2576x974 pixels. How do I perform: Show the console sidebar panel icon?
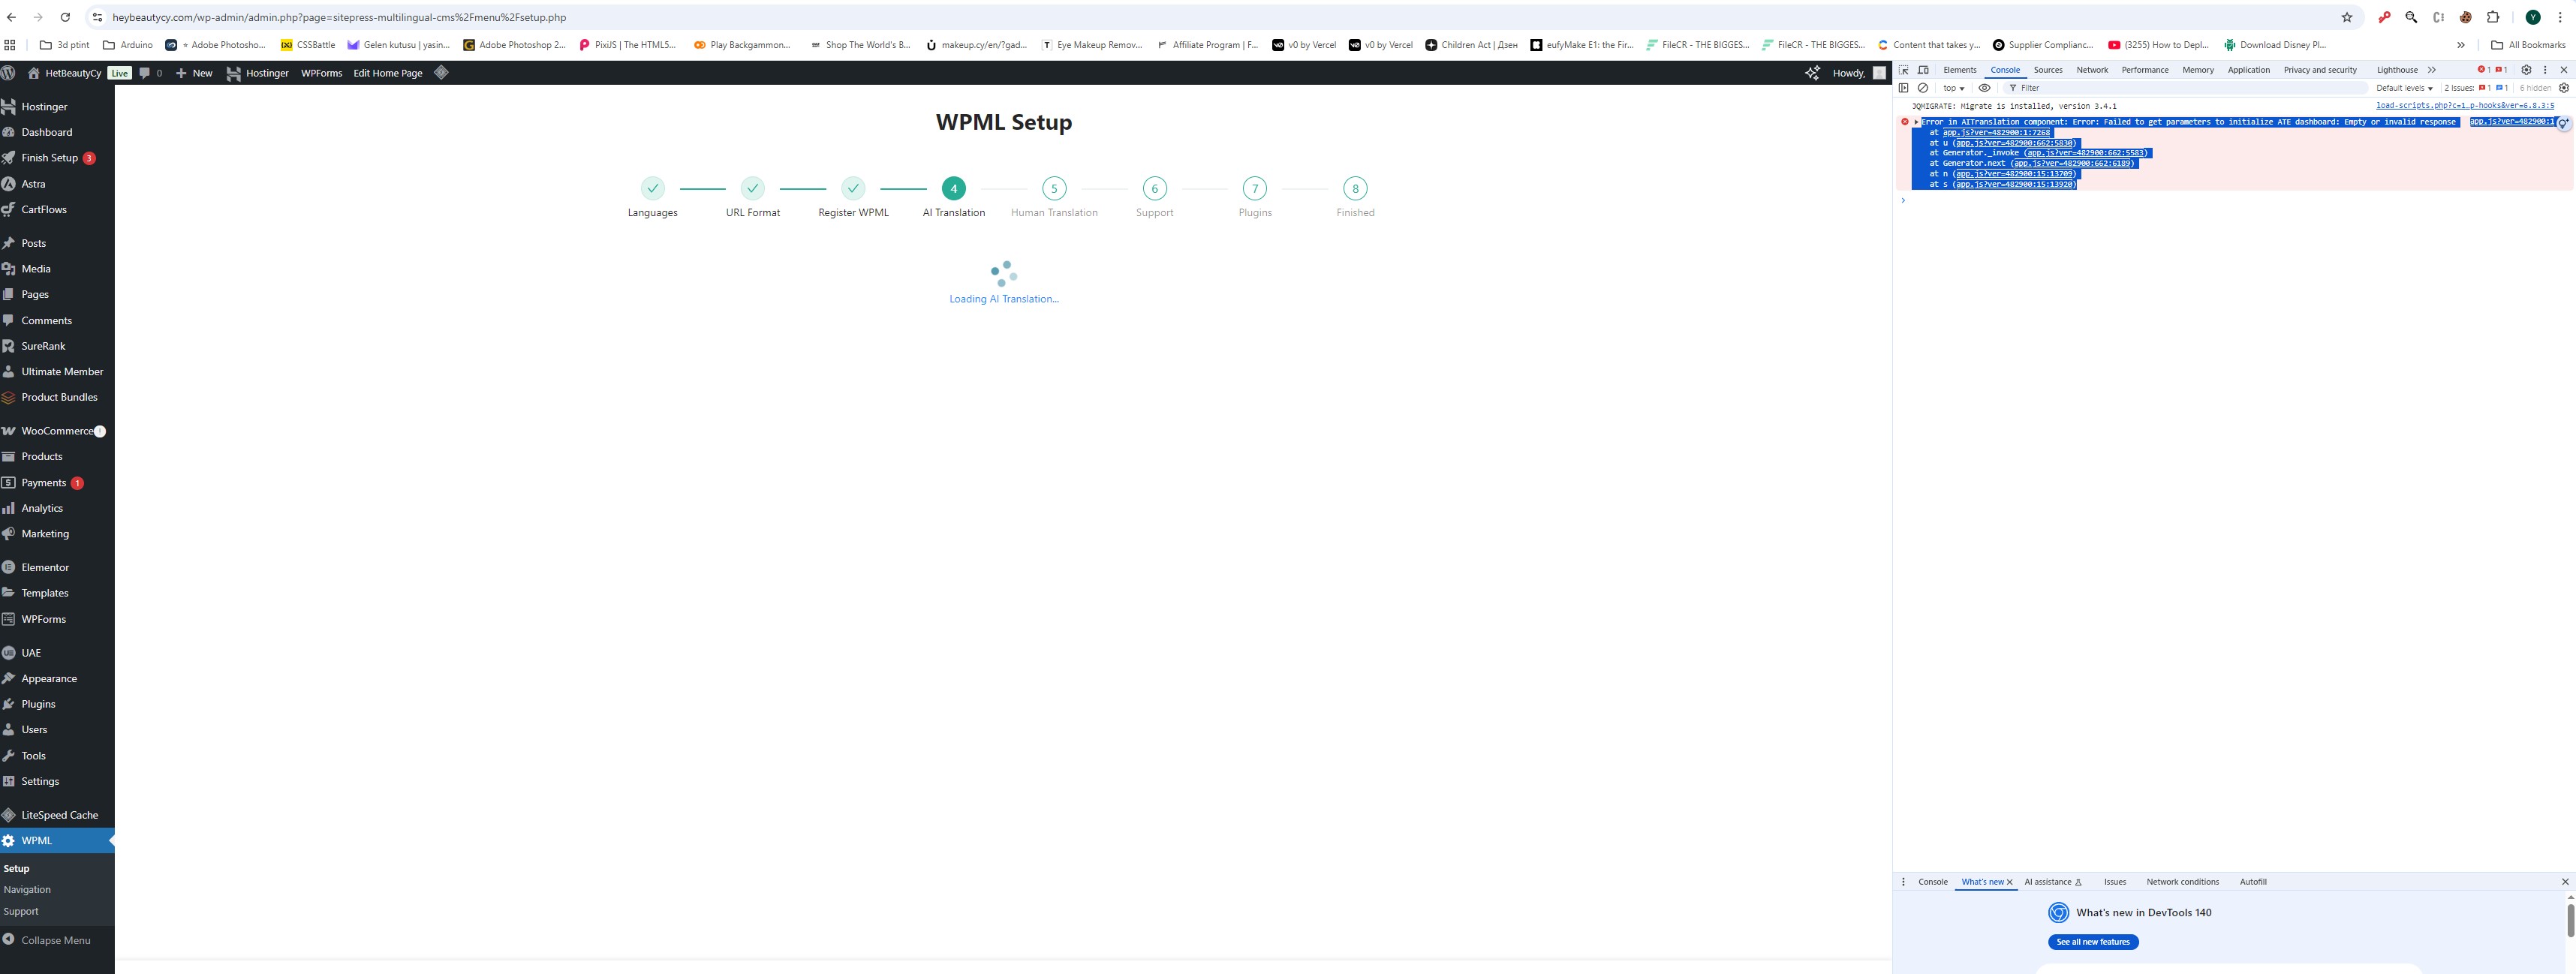pyautogui.click(x=1904, y=88)
